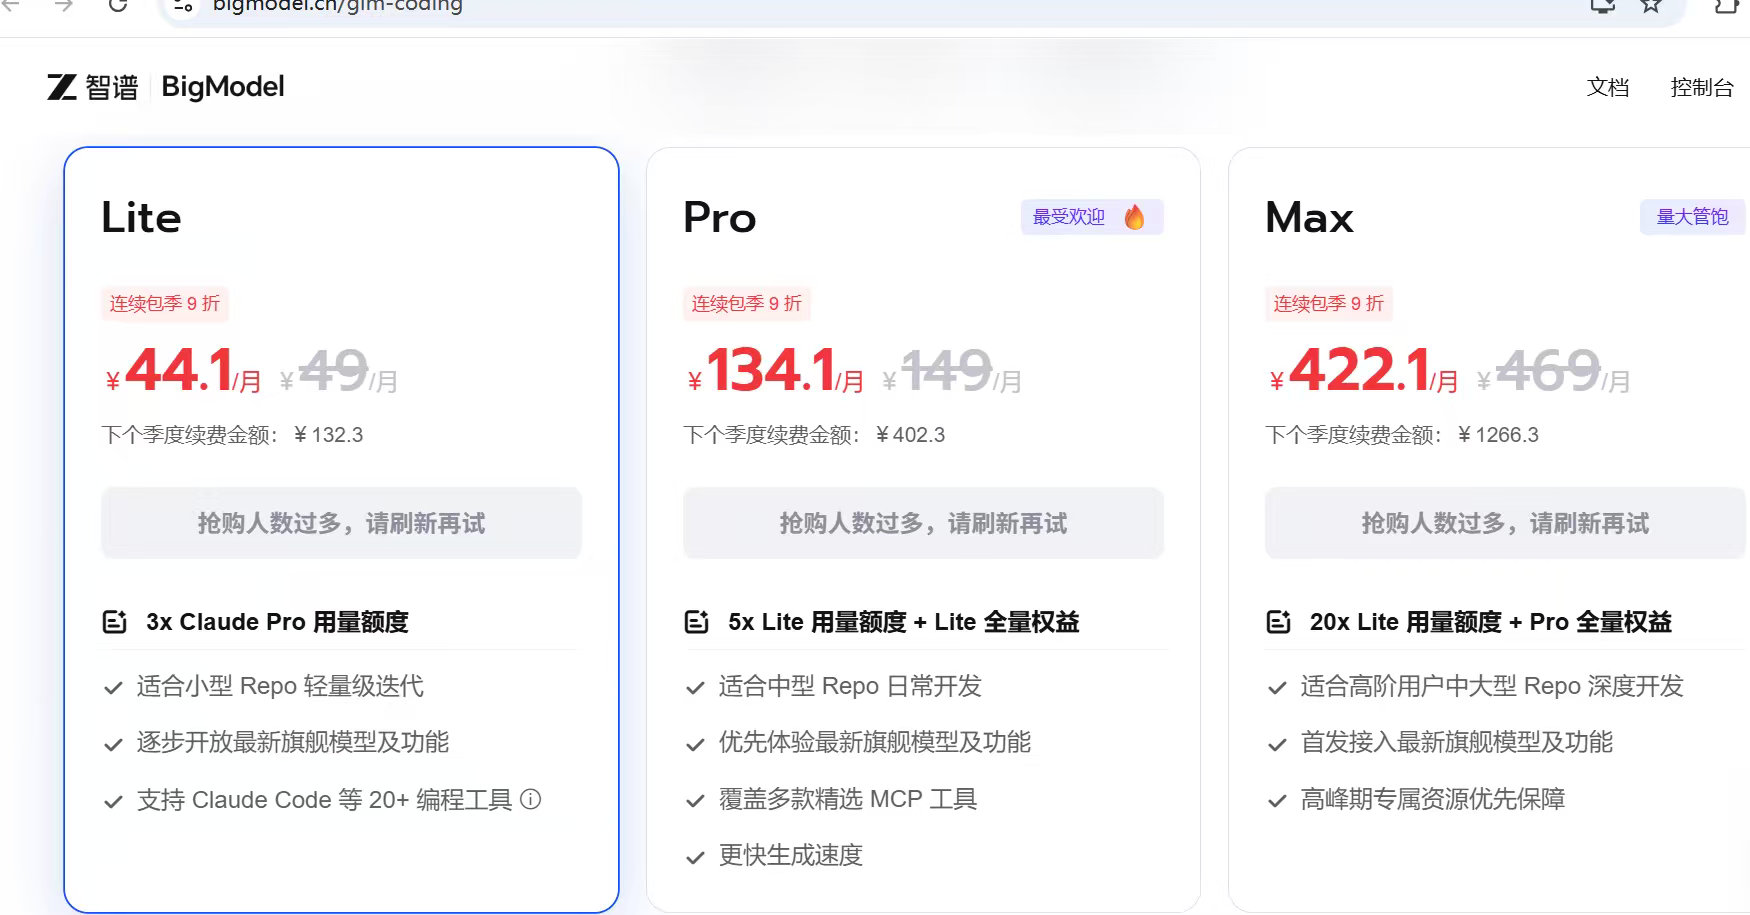Click the Max plan purchase button

click(1505, 523)
